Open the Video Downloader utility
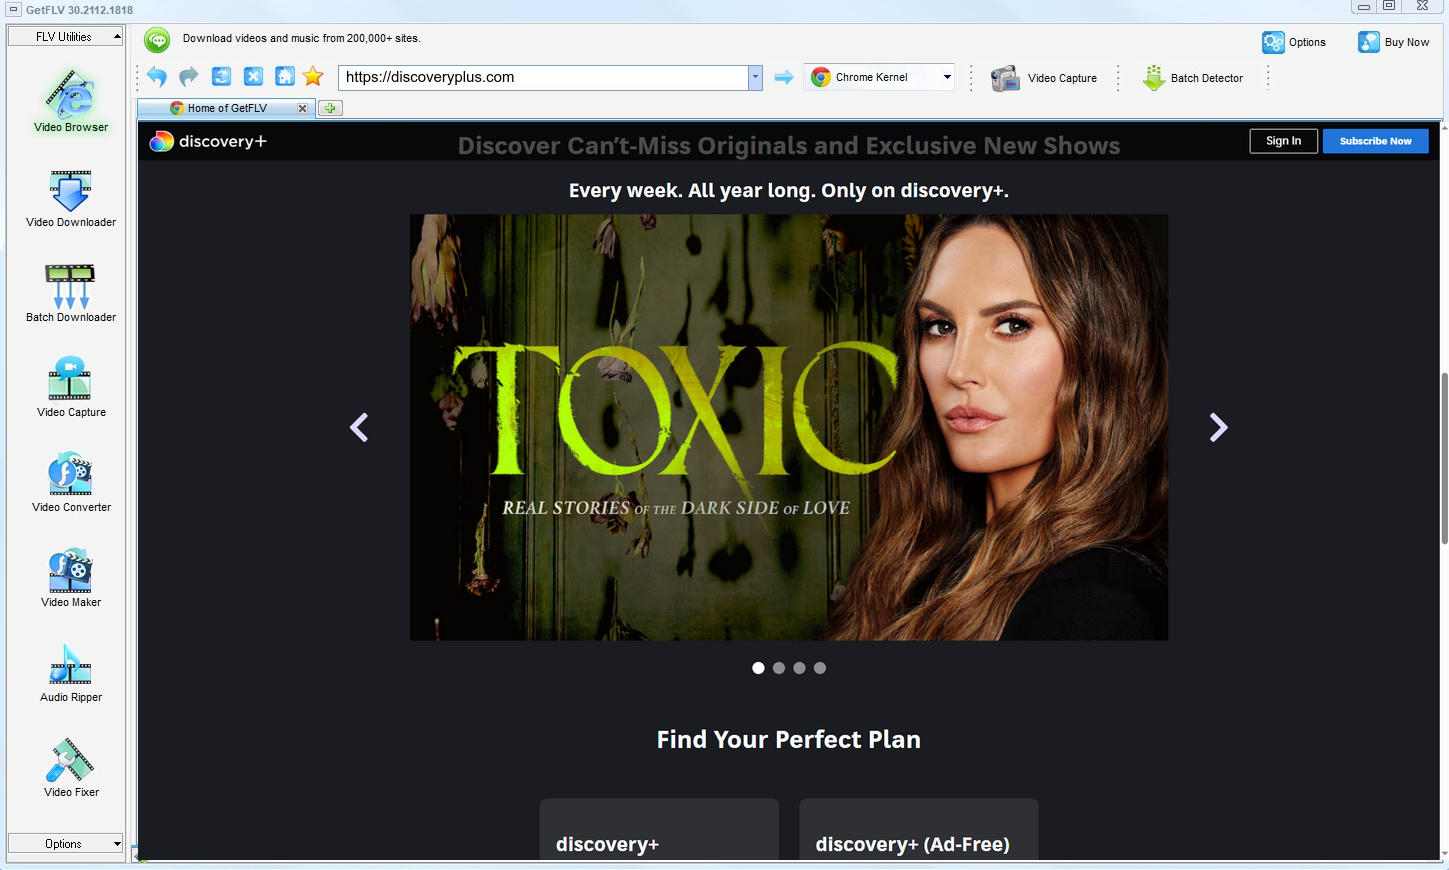 [71, 198]
